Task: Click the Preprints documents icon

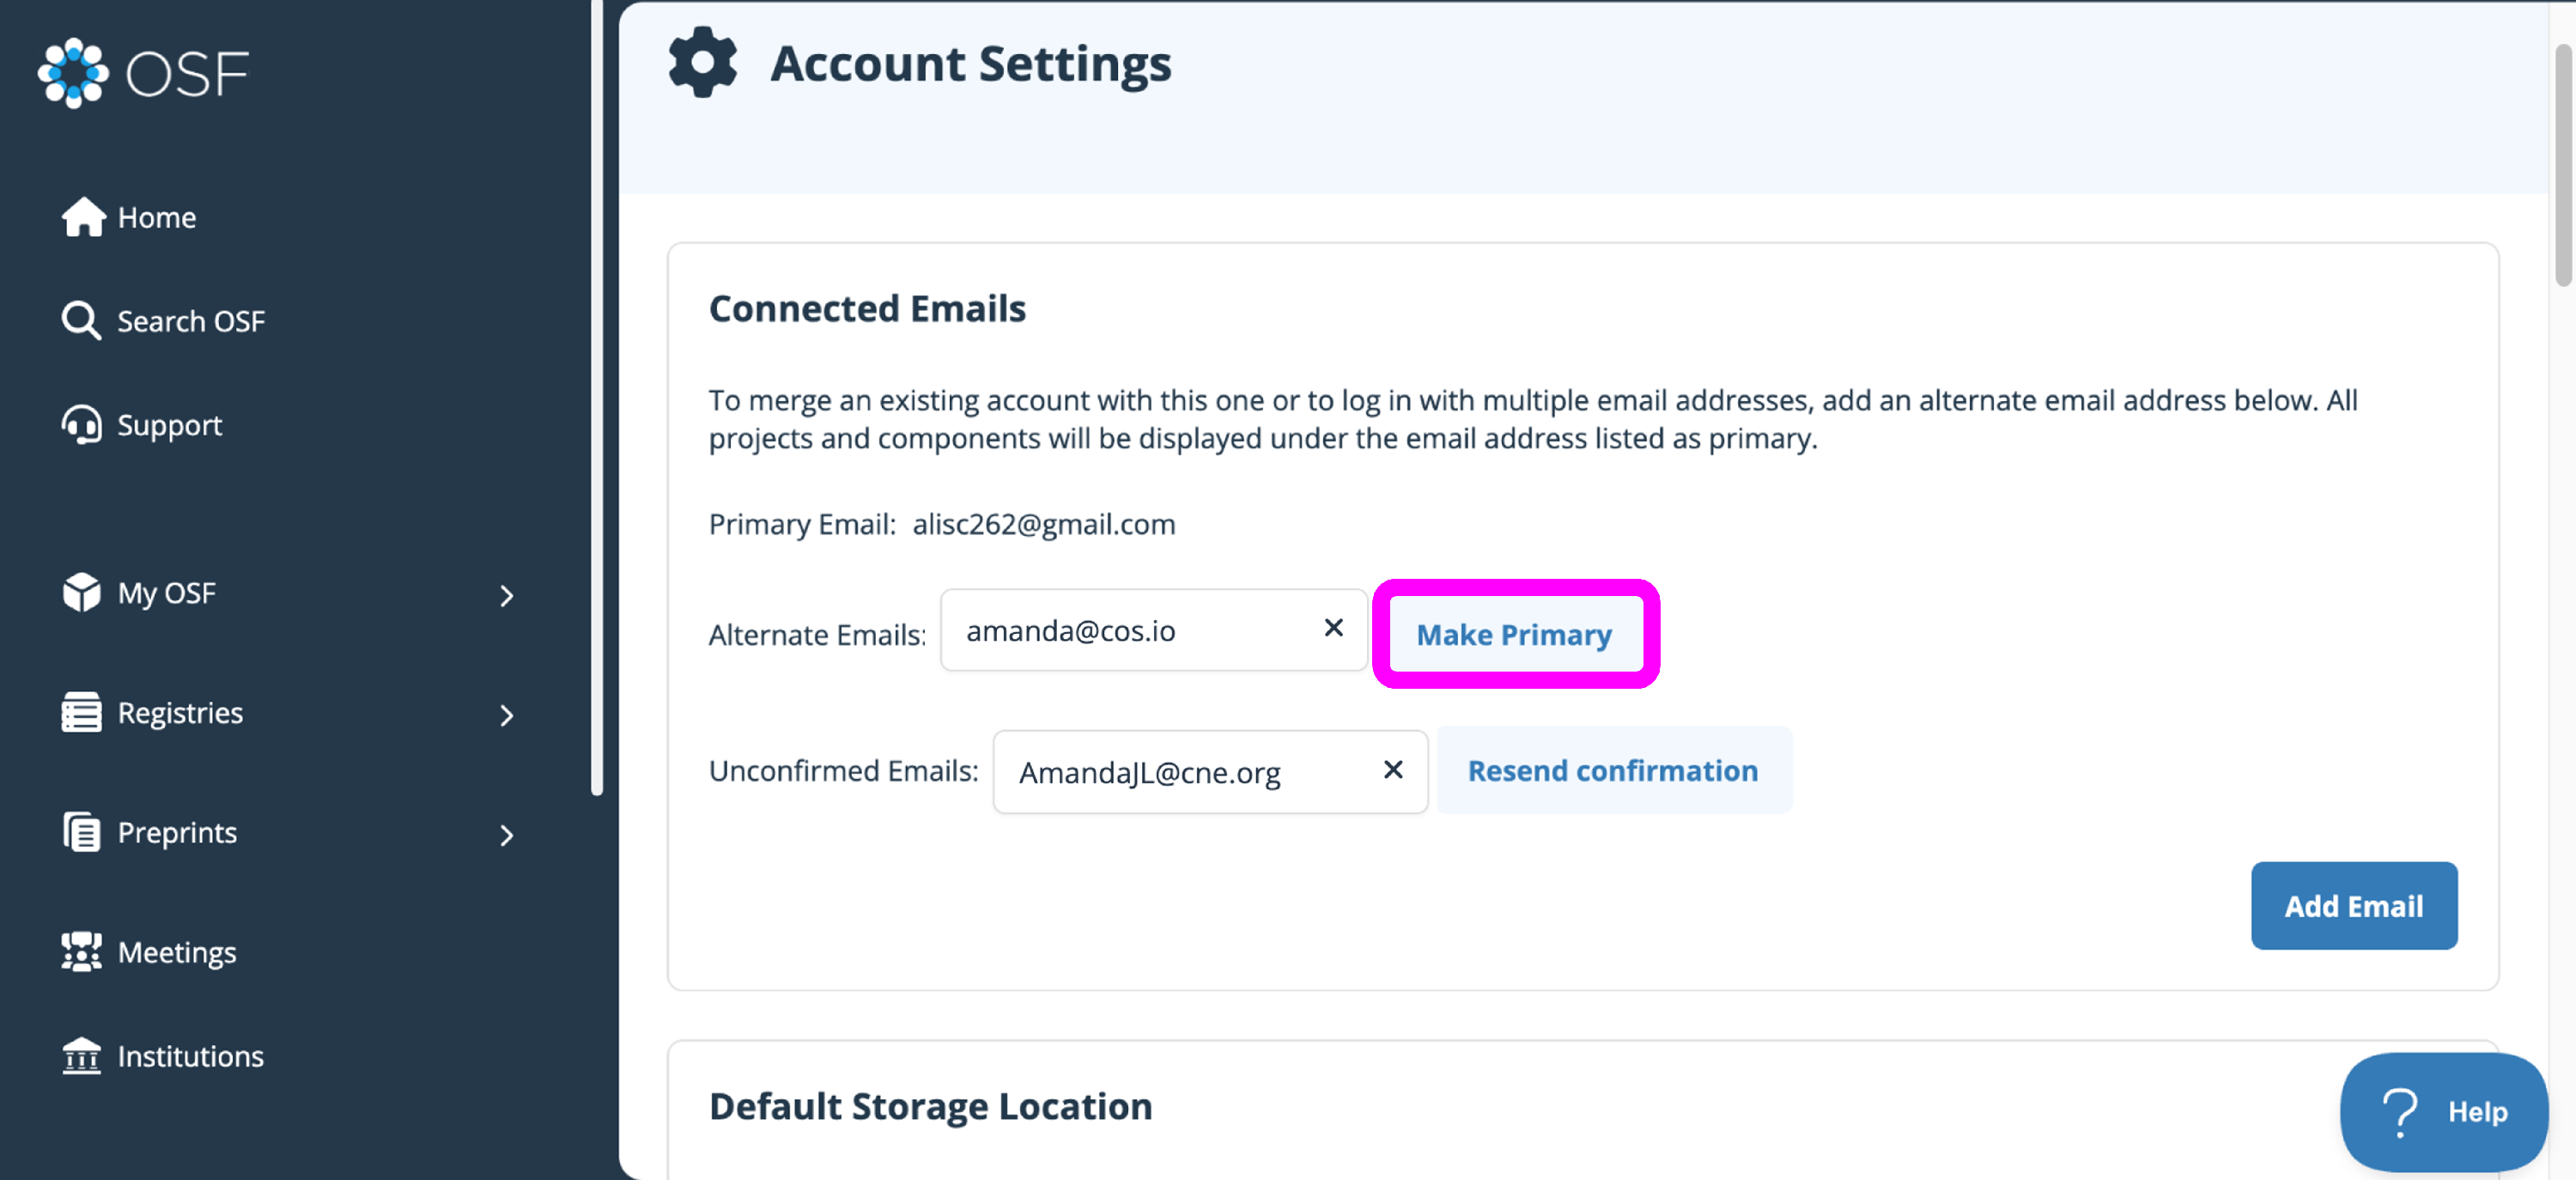Action: (x=82, y=833)
